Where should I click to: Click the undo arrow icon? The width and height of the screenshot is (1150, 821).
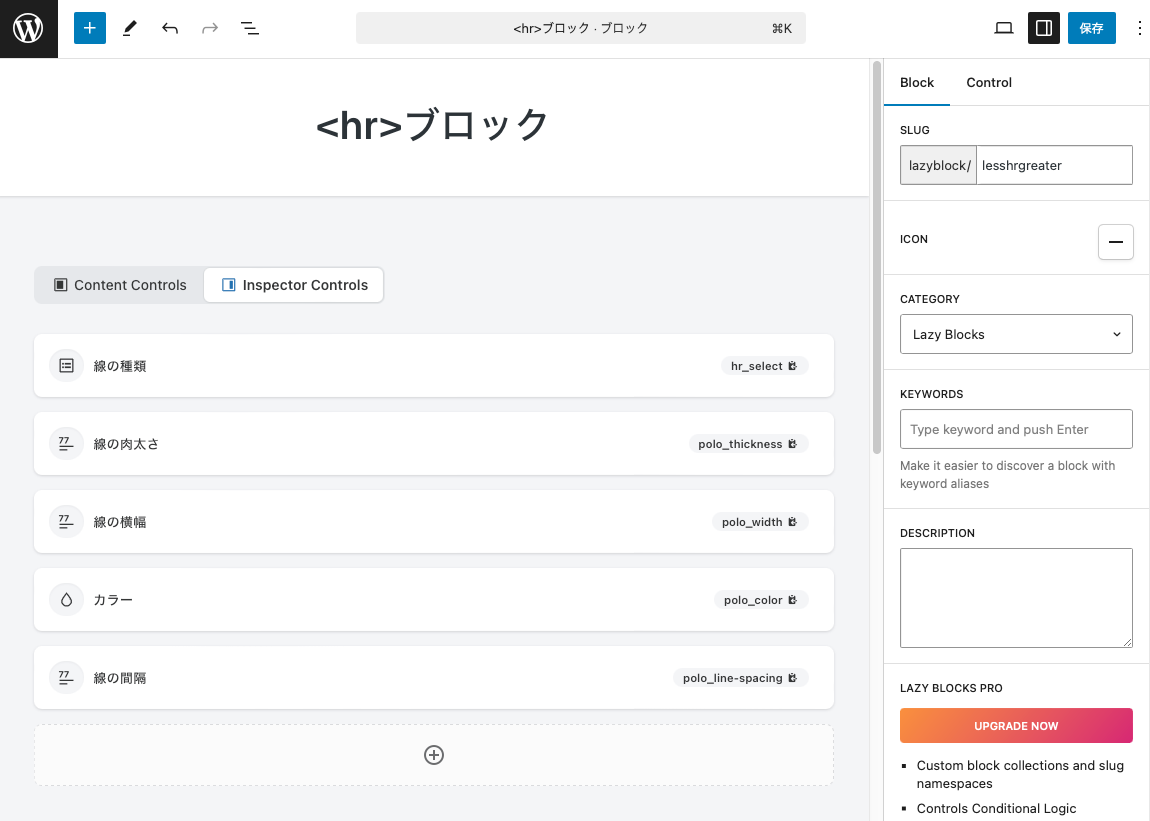tap(170, 28)
